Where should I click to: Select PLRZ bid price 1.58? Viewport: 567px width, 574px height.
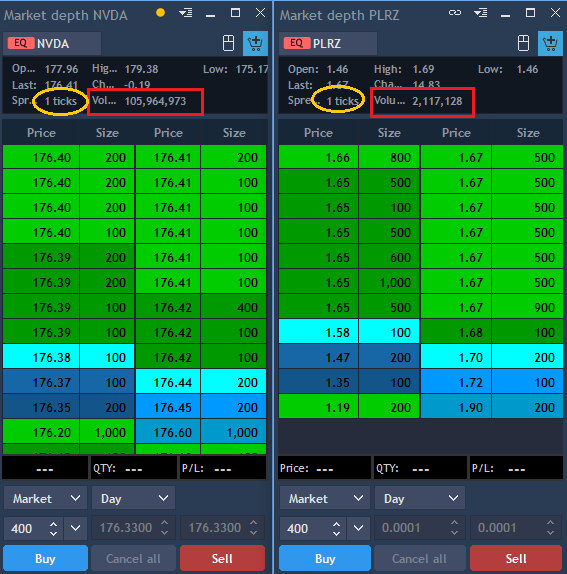(x=318, y=332)
